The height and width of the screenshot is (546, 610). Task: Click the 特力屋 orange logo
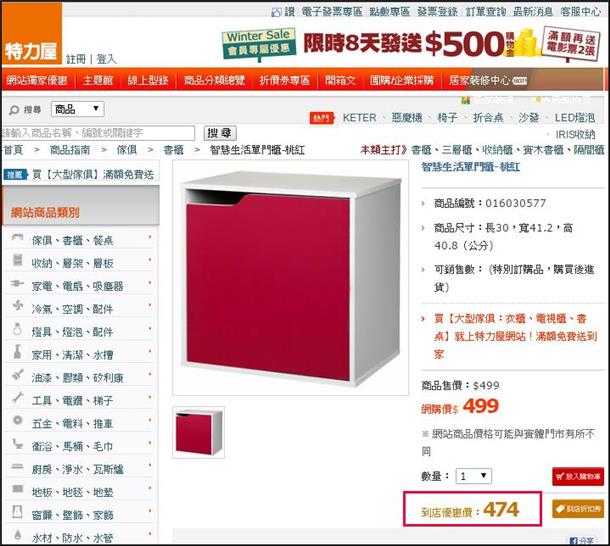tap(32, 33)
